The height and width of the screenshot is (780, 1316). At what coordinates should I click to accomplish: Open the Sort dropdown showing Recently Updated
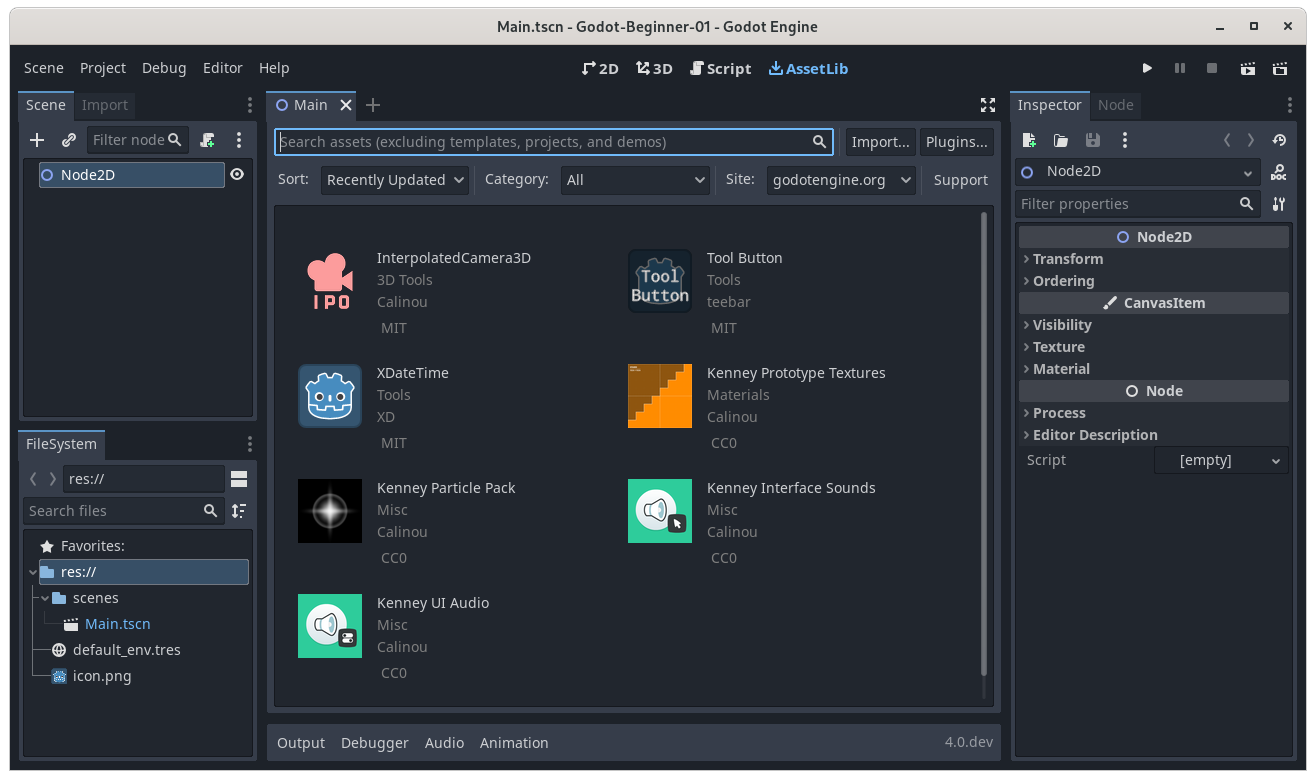click(x=394, y=180)
